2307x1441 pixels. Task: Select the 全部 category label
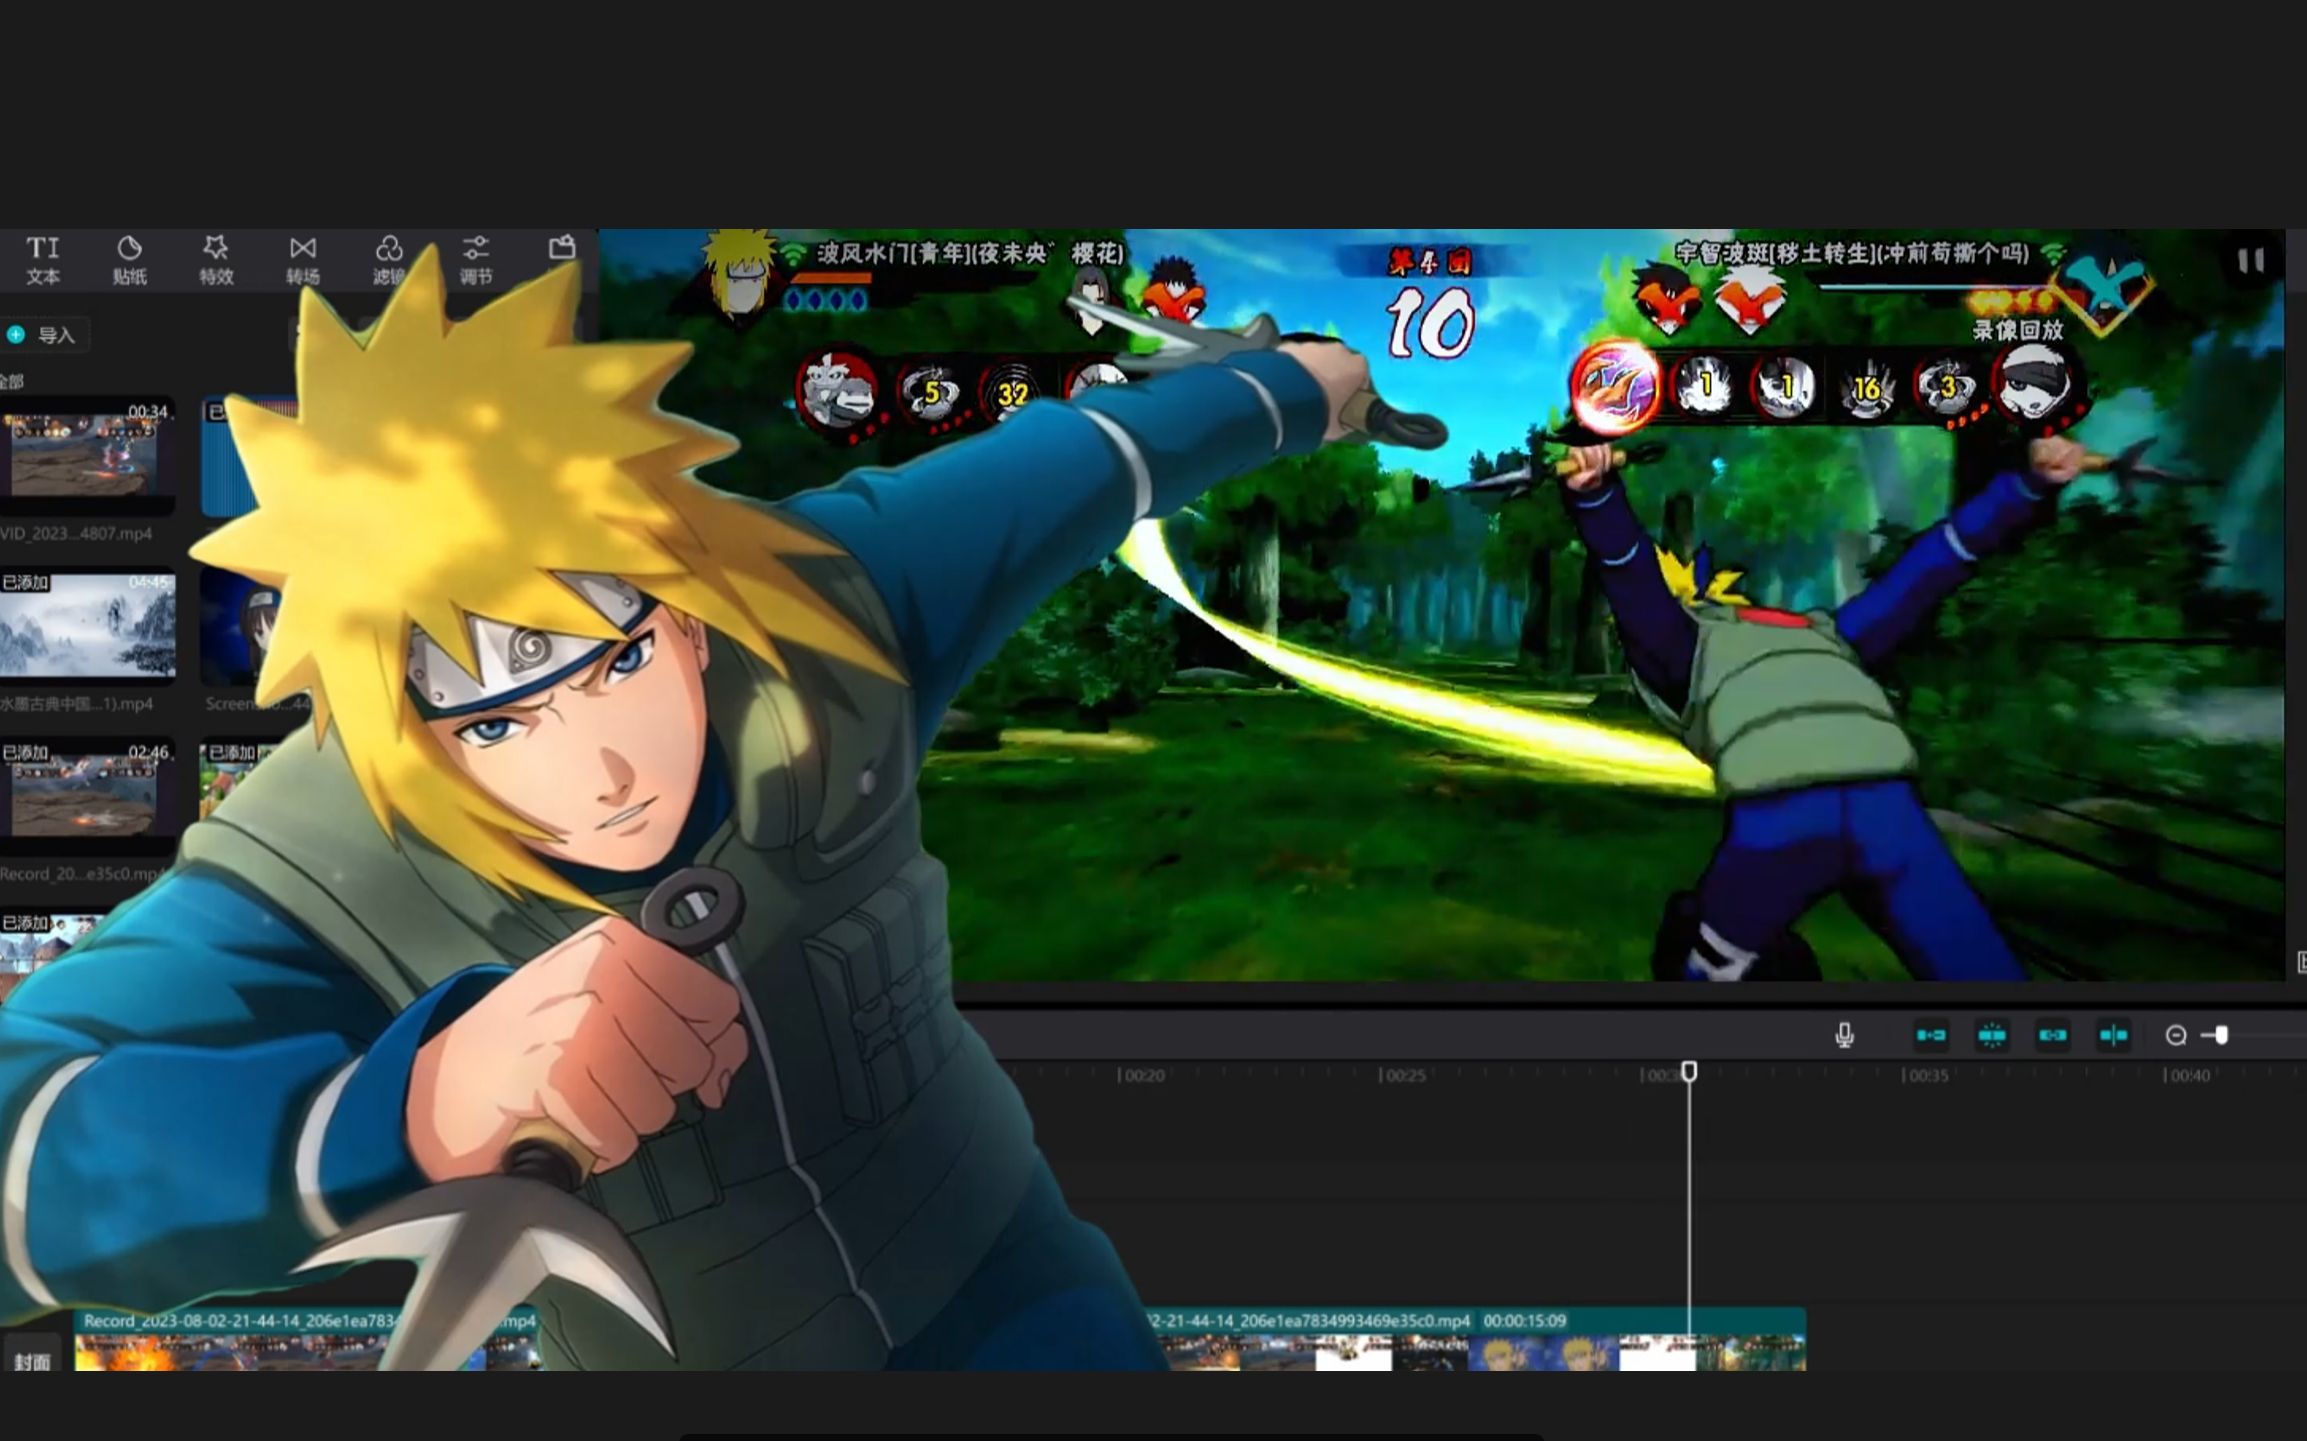12,381
